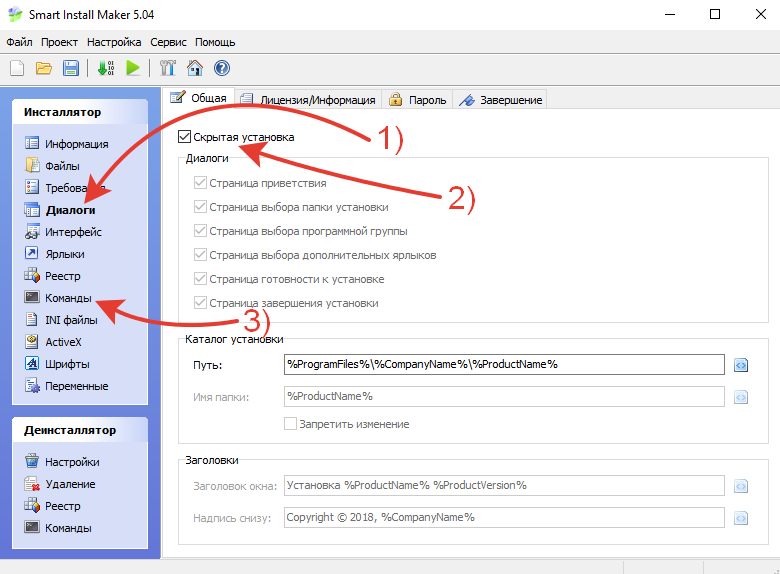Open Команды under Инсталлятор panel
This screenshot has width=780, height=574.
coord(58,297)
